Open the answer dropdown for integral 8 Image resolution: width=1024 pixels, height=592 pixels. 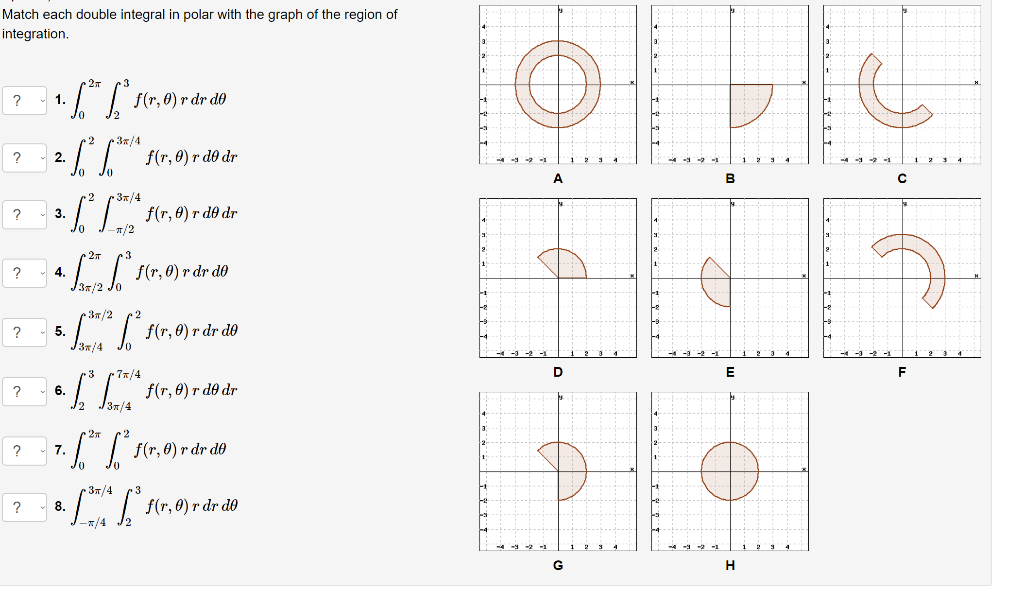pos(23,505)
